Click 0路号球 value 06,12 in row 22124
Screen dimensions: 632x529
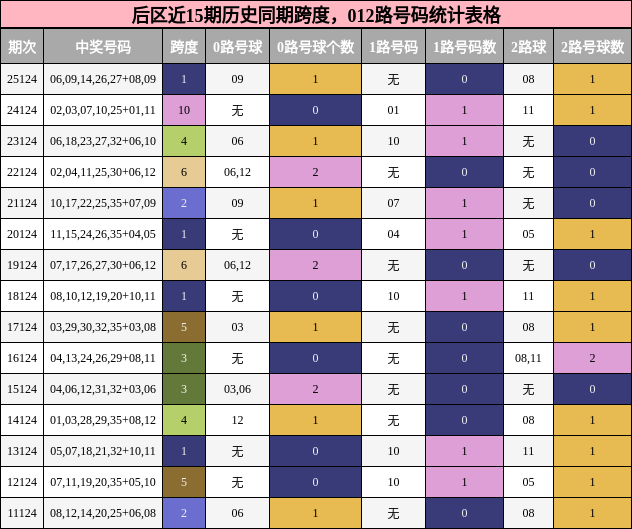(237, 172)
